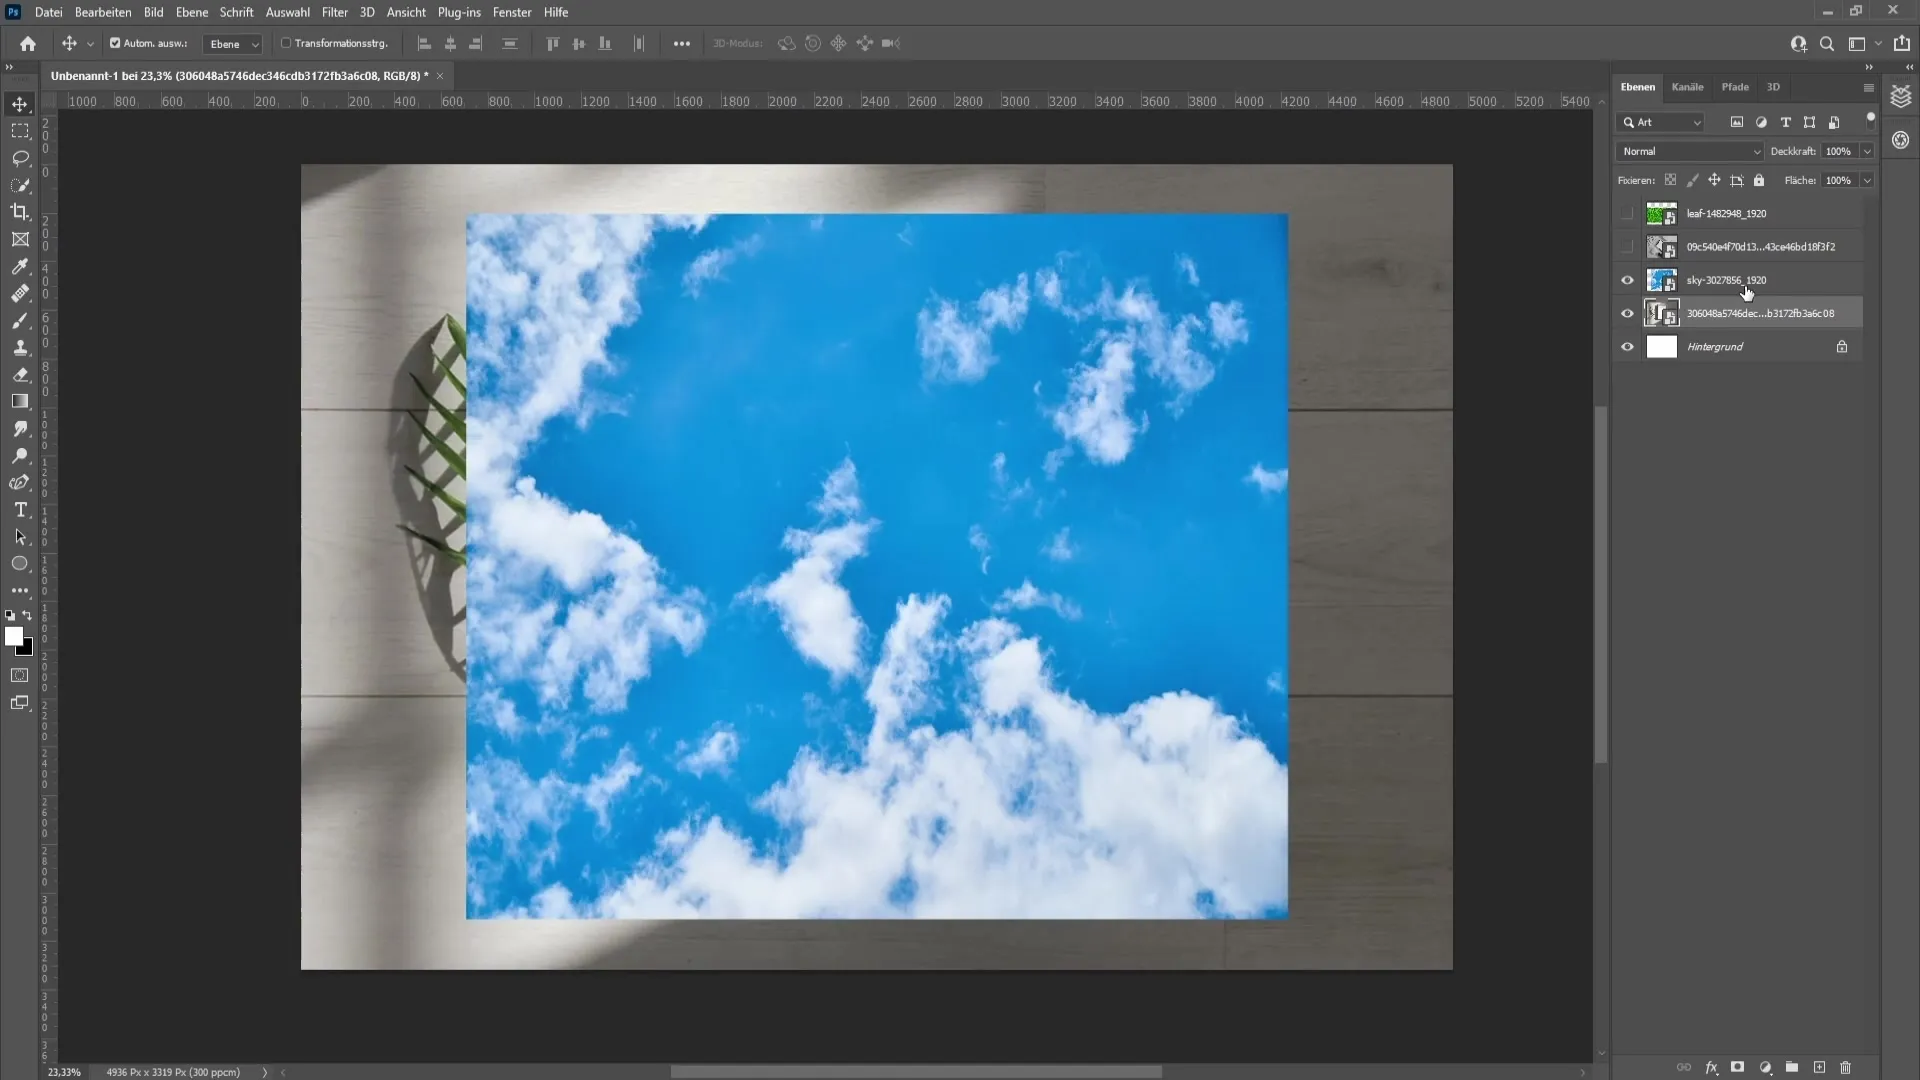The height and width of the screenshot is (1080, 1920).
Task: Select the Ellipse shape tool
Action: [x=20, y=563]
